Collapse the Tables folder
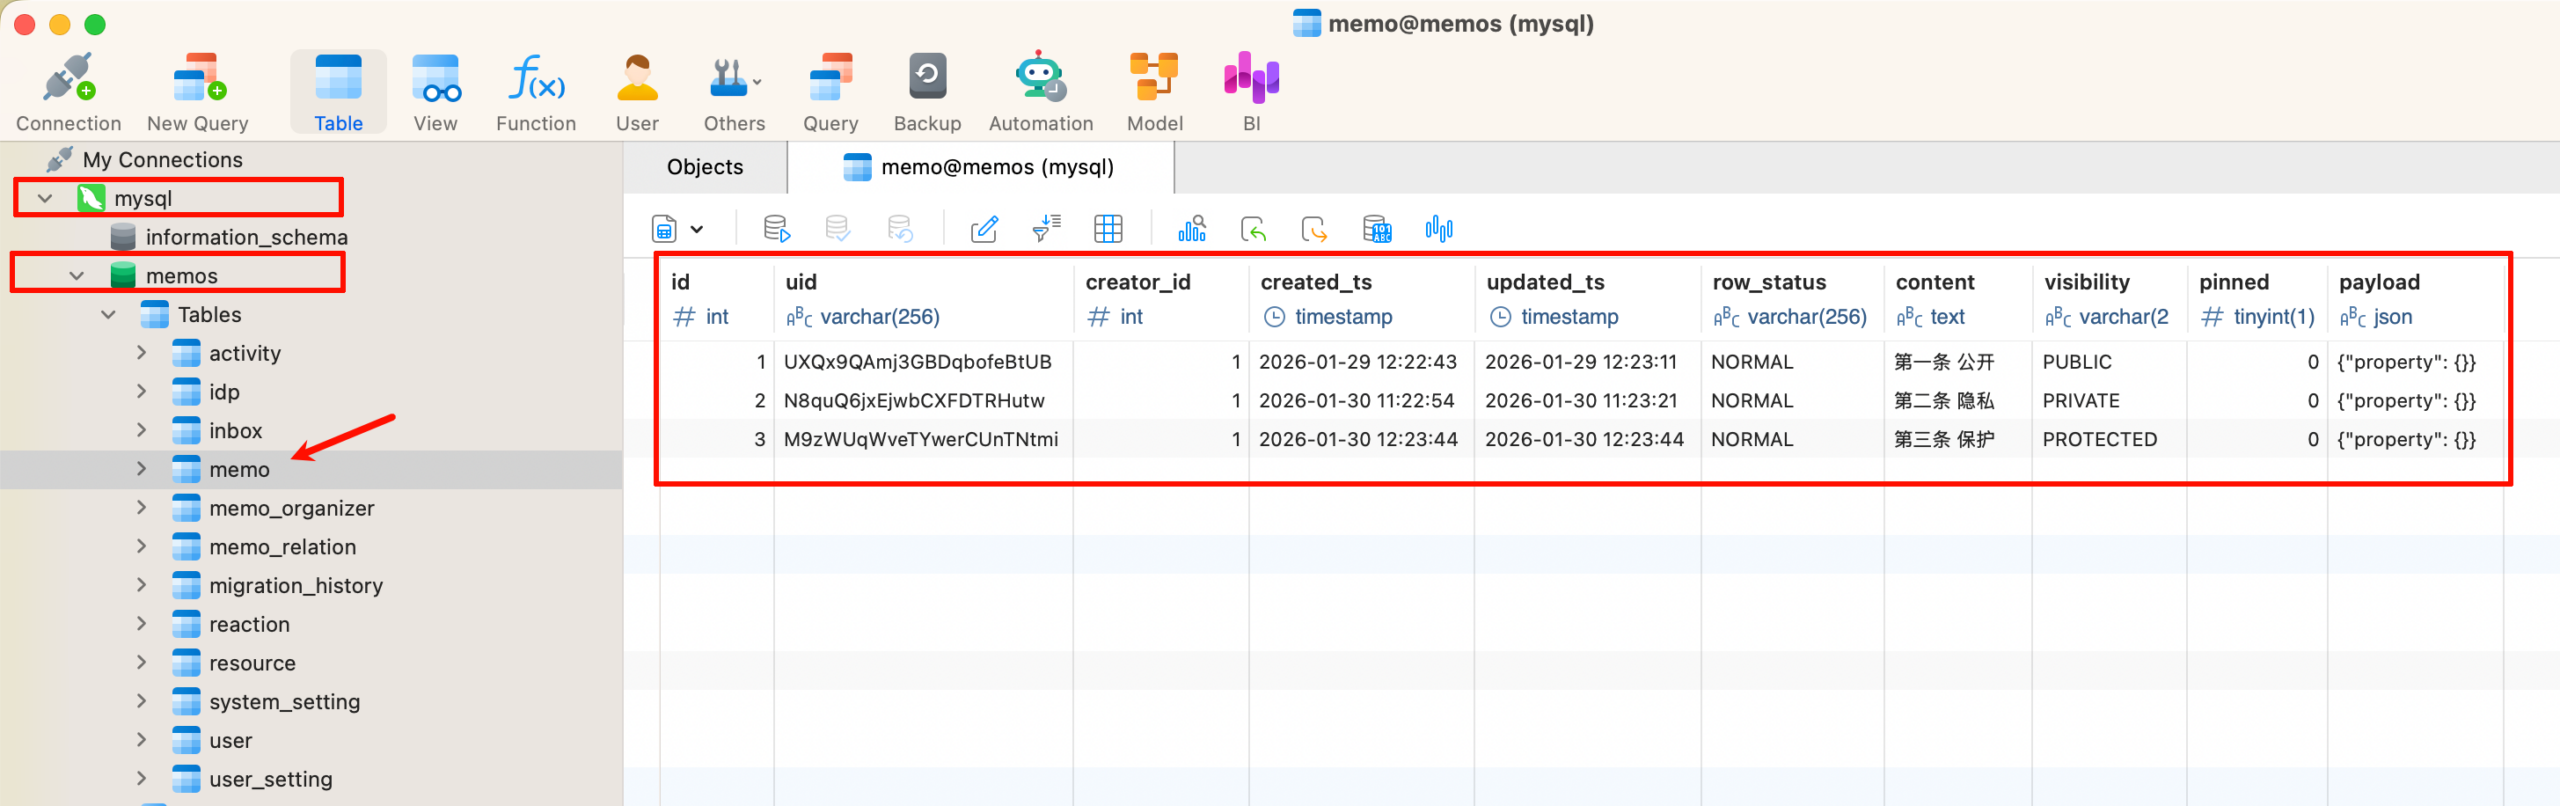 pyautogui.click(x=109, y=315)
